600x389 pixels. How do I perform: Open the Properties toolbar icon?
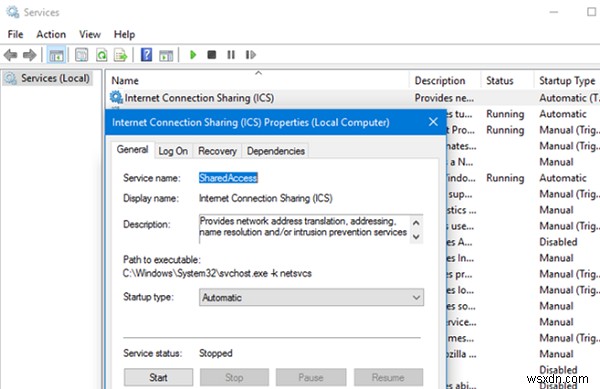click(82, 55)
